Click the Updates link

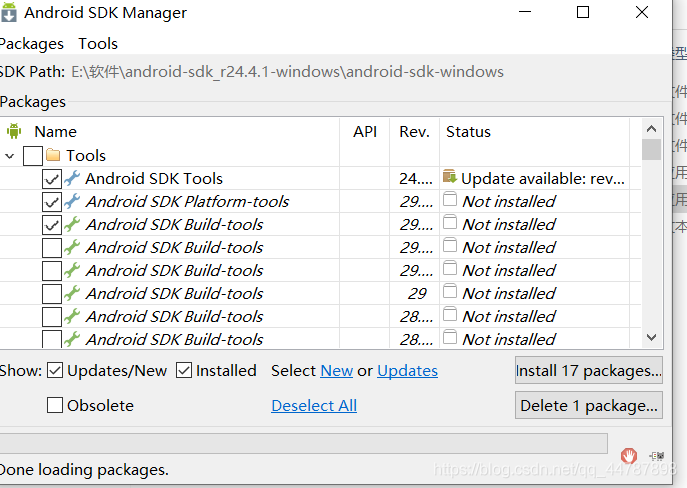point(407,371)
